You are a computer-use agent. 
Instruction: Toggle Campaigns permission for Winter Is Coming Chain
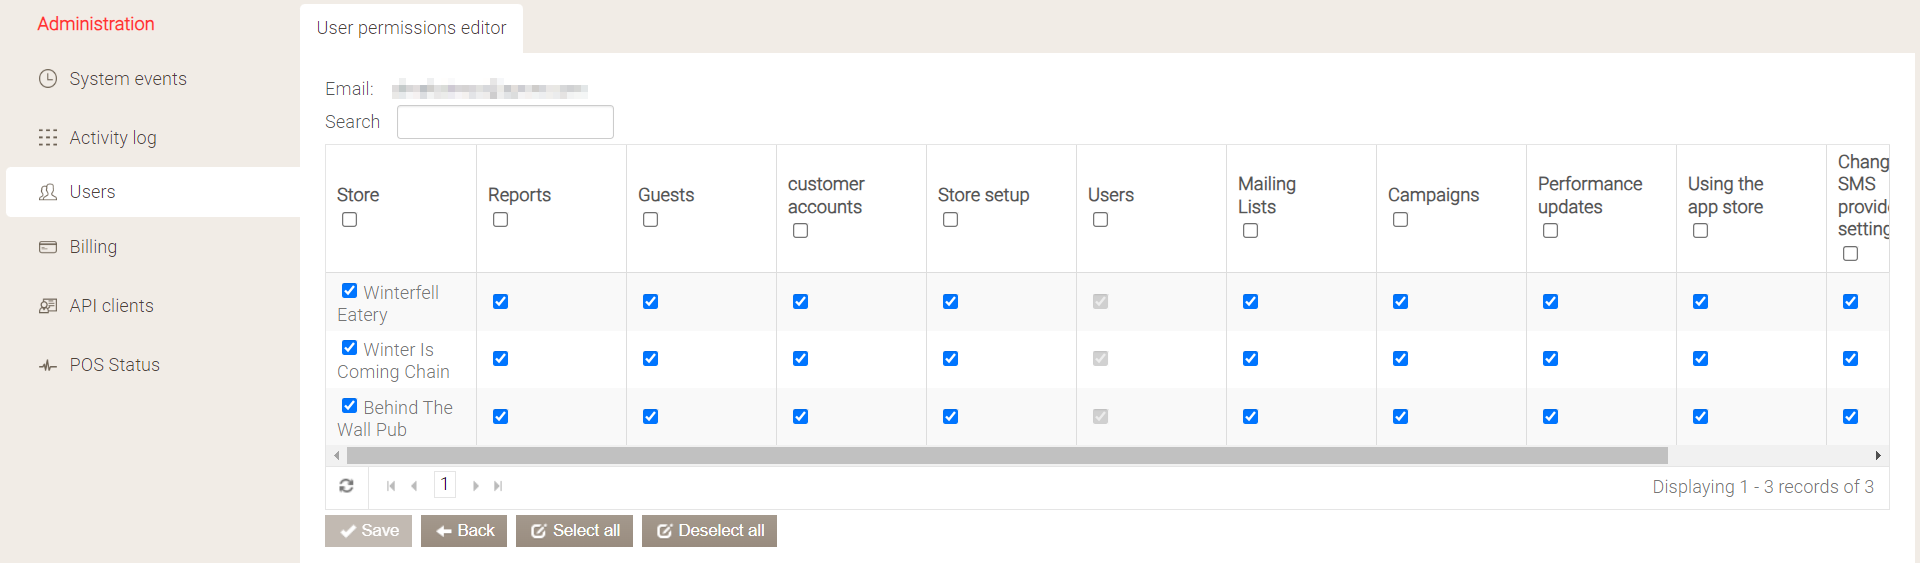pos(1400,359)
